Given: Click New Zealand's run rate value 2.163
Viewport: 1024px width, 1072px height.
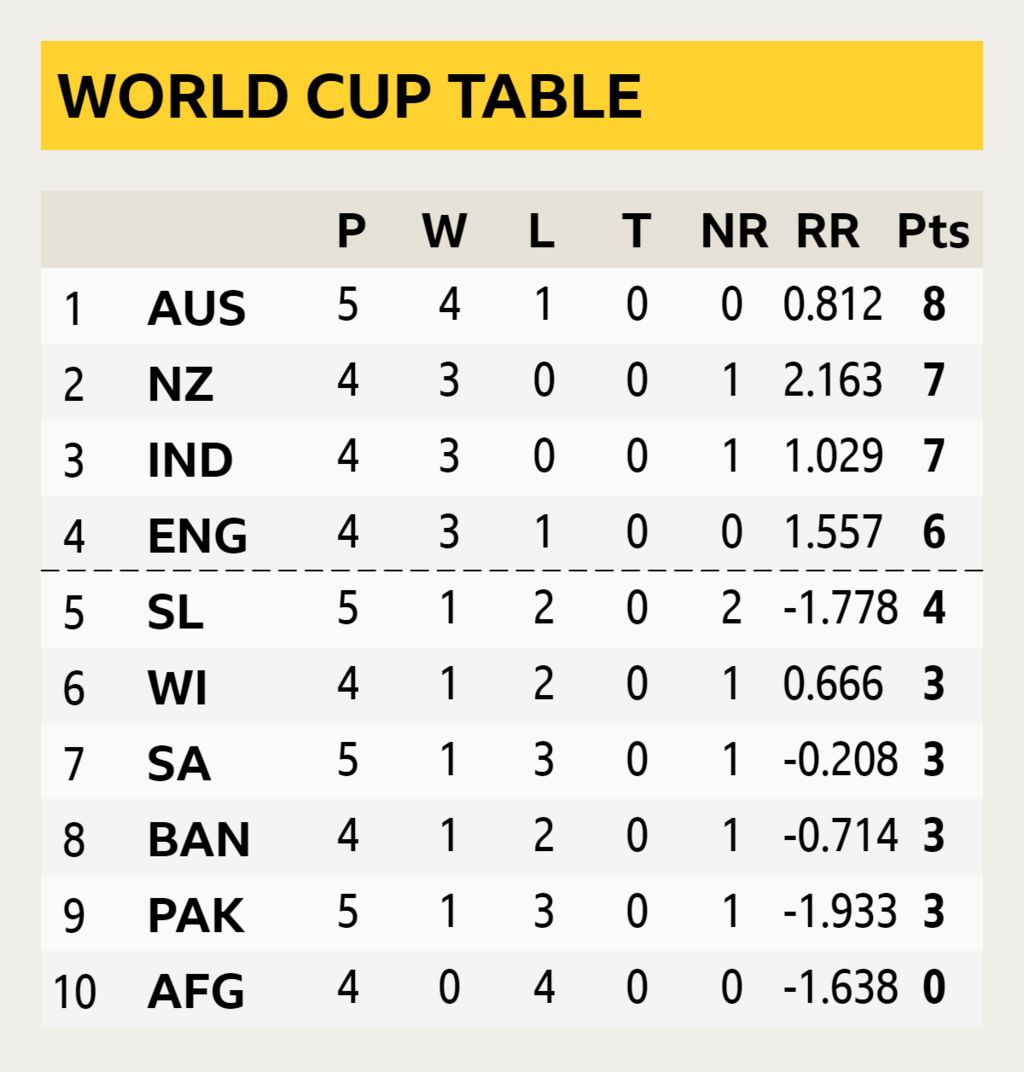Looking at the screenshot, I should click(833, 382).
